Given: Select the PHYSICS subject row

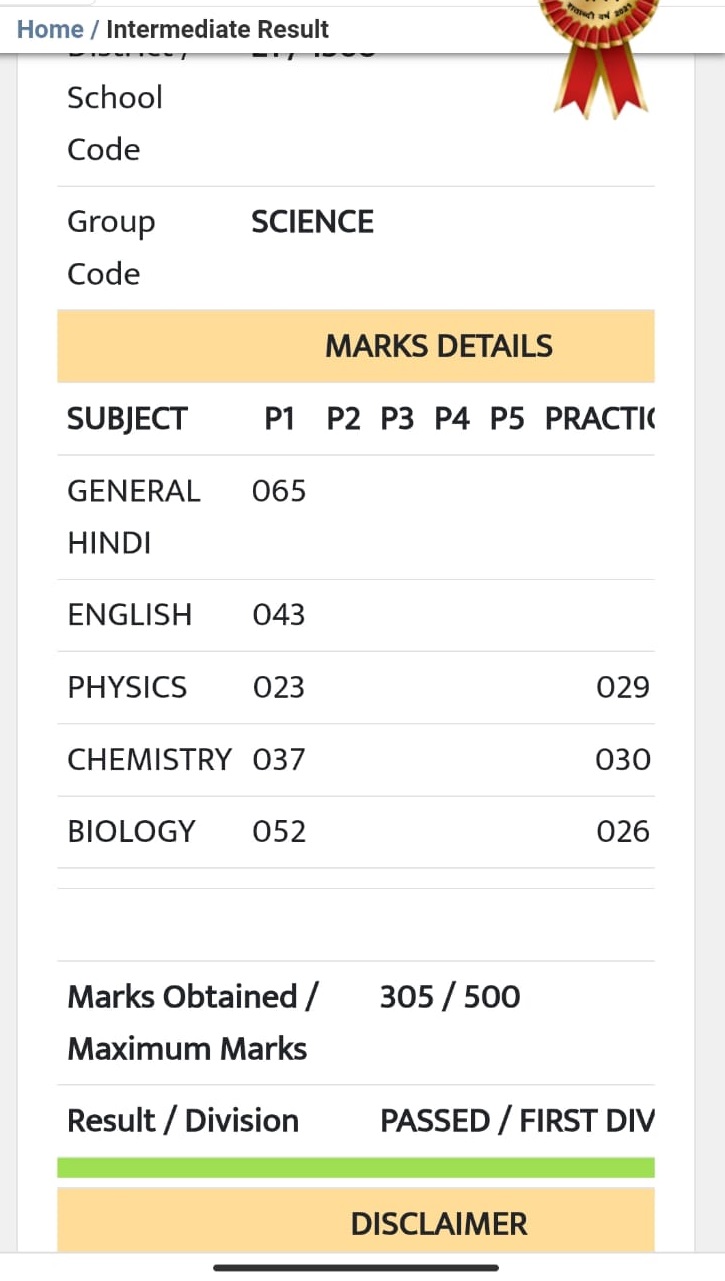Looking at the screenshot, I should coord(356,688).
